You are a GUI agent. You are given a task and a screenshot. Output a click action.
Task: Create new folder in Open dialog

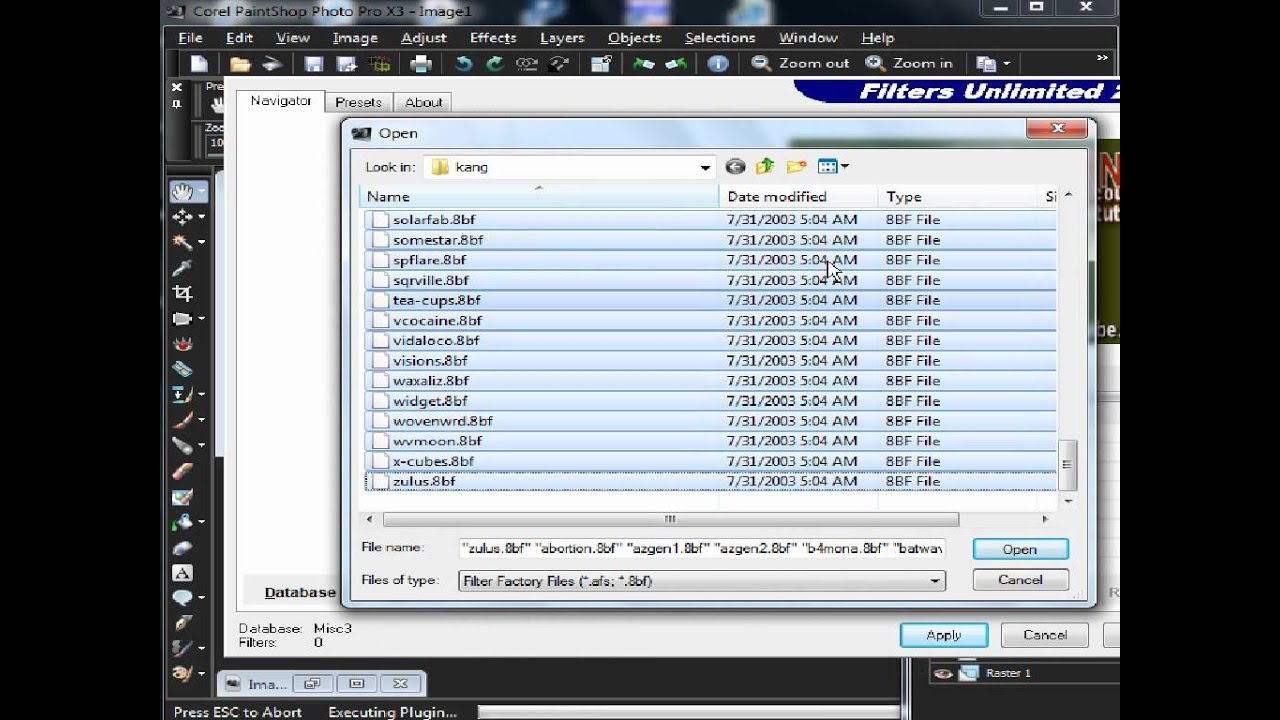(x=796, y=167)
